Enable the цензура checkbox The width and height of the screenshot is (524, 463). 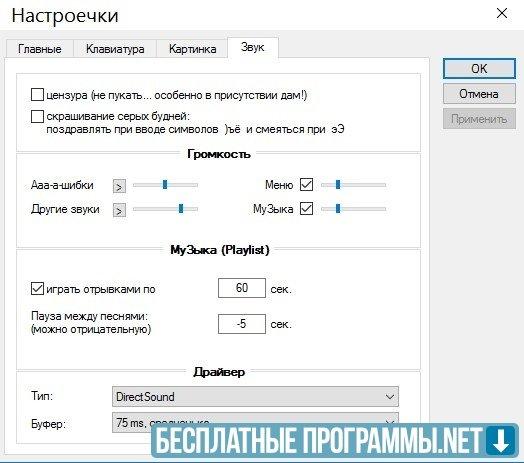pos(37,95)
